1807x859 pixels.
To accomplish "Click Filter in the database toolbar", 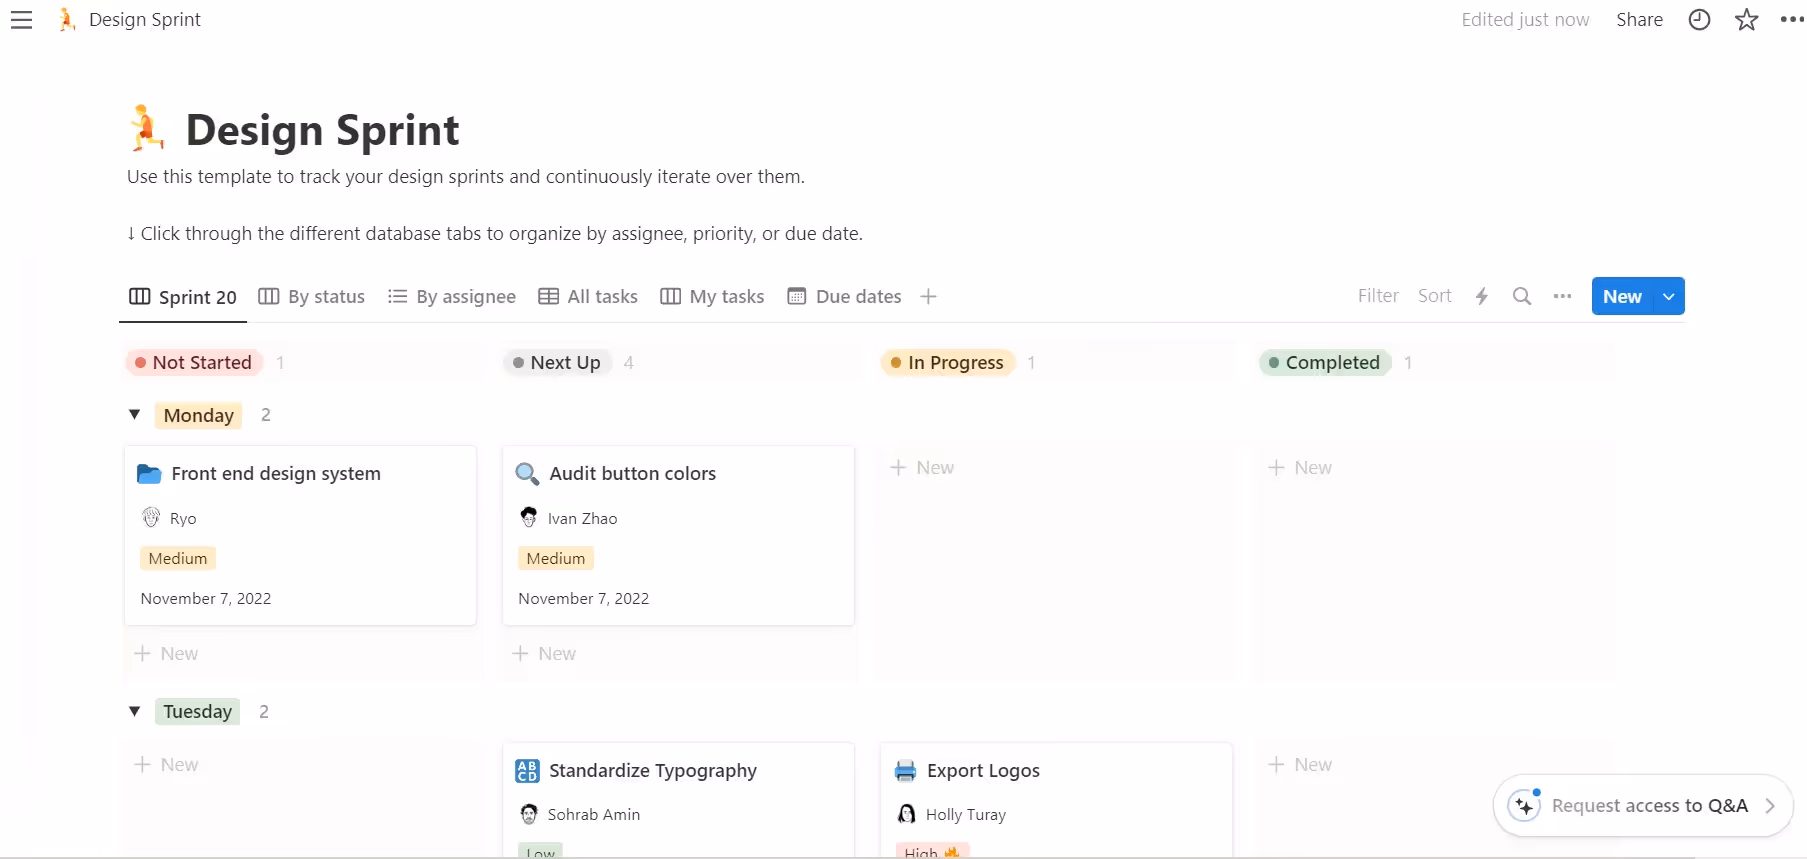I will point(1377,296).
